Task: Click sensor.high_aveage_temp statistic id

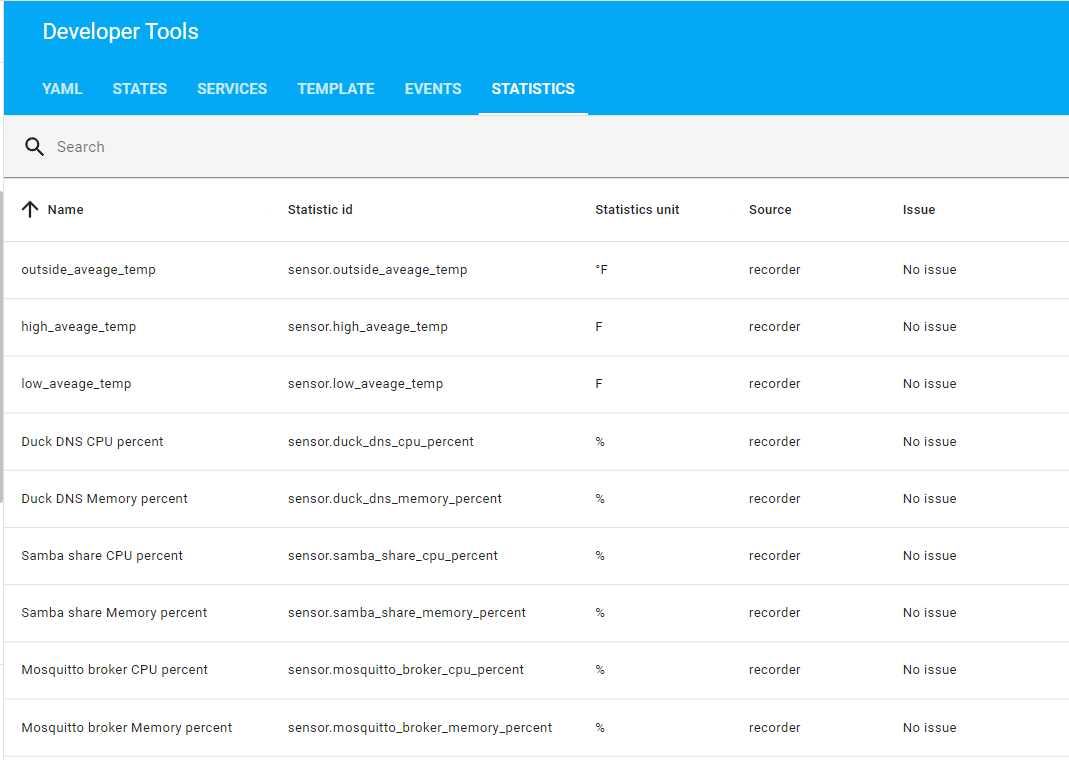Action: pyautogui.click(x=367, y=326)
